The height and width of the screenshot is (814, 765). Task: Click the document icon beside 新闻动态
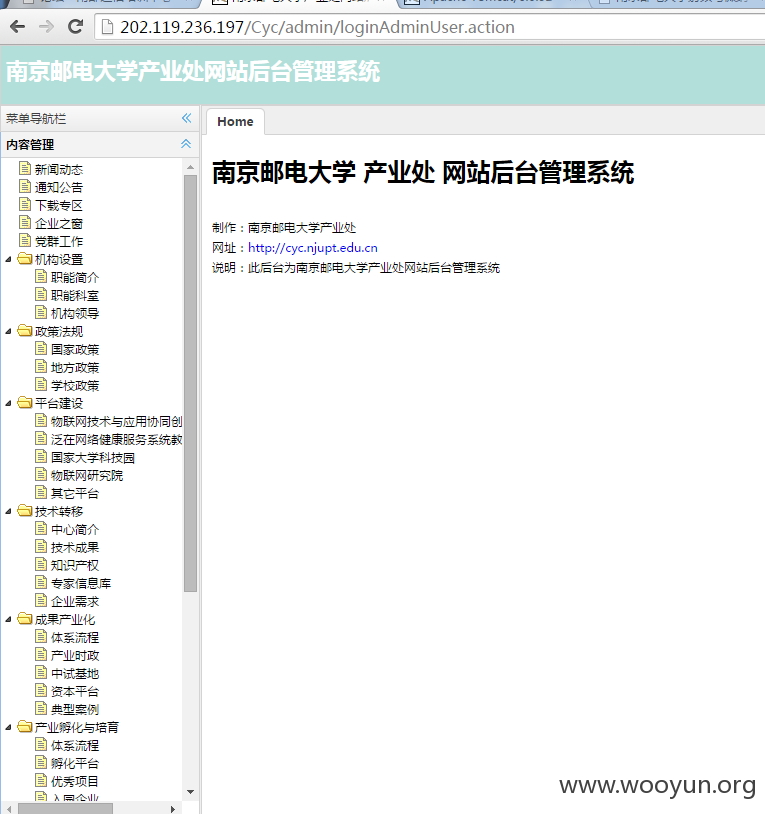[25, 168]
